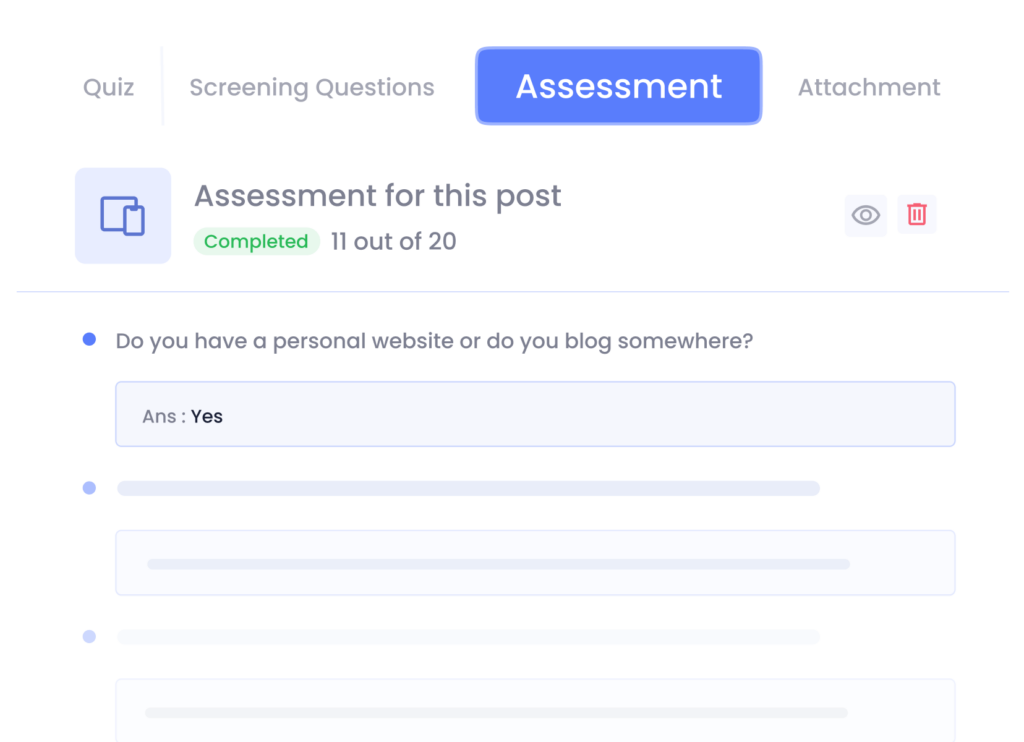Click the third question's placeholder text bar
Viewport: 1024px width, 742px height.
468,637
